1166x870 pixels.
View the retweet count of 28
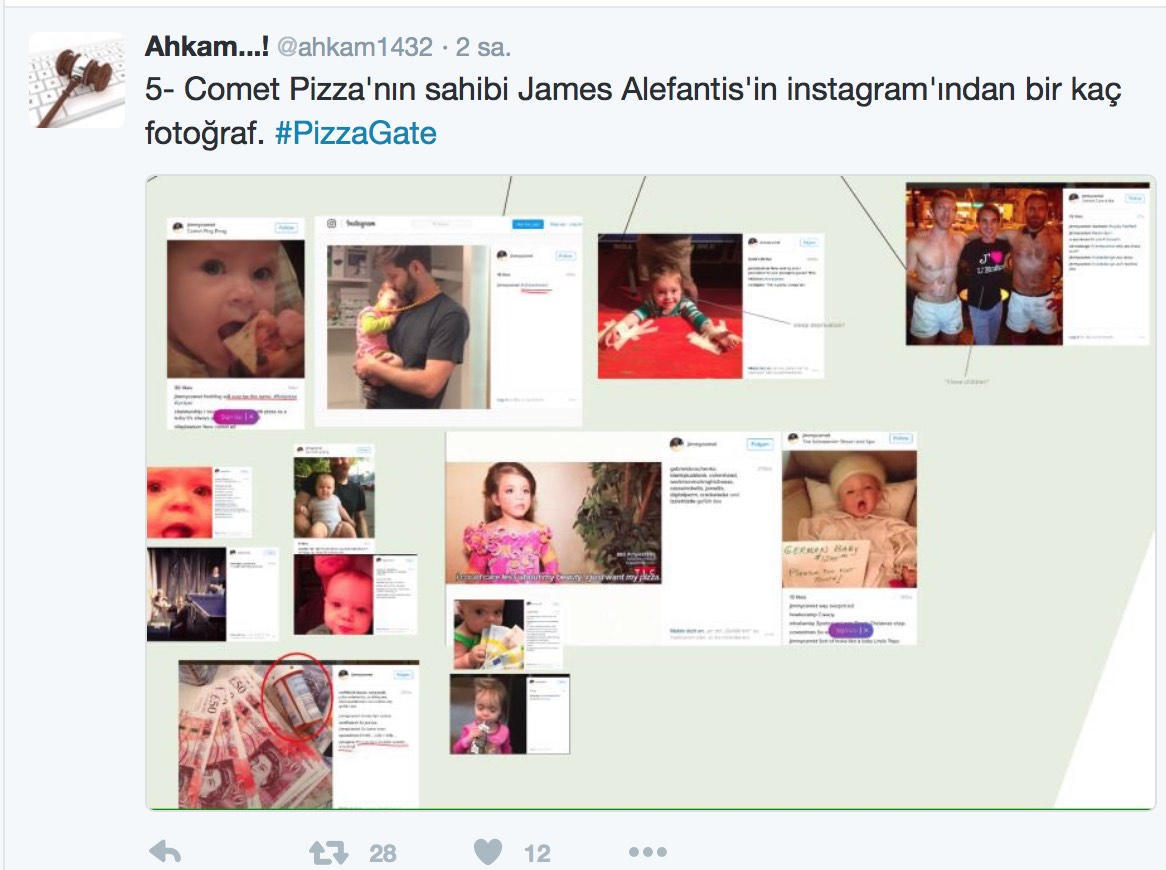(383, 854)
